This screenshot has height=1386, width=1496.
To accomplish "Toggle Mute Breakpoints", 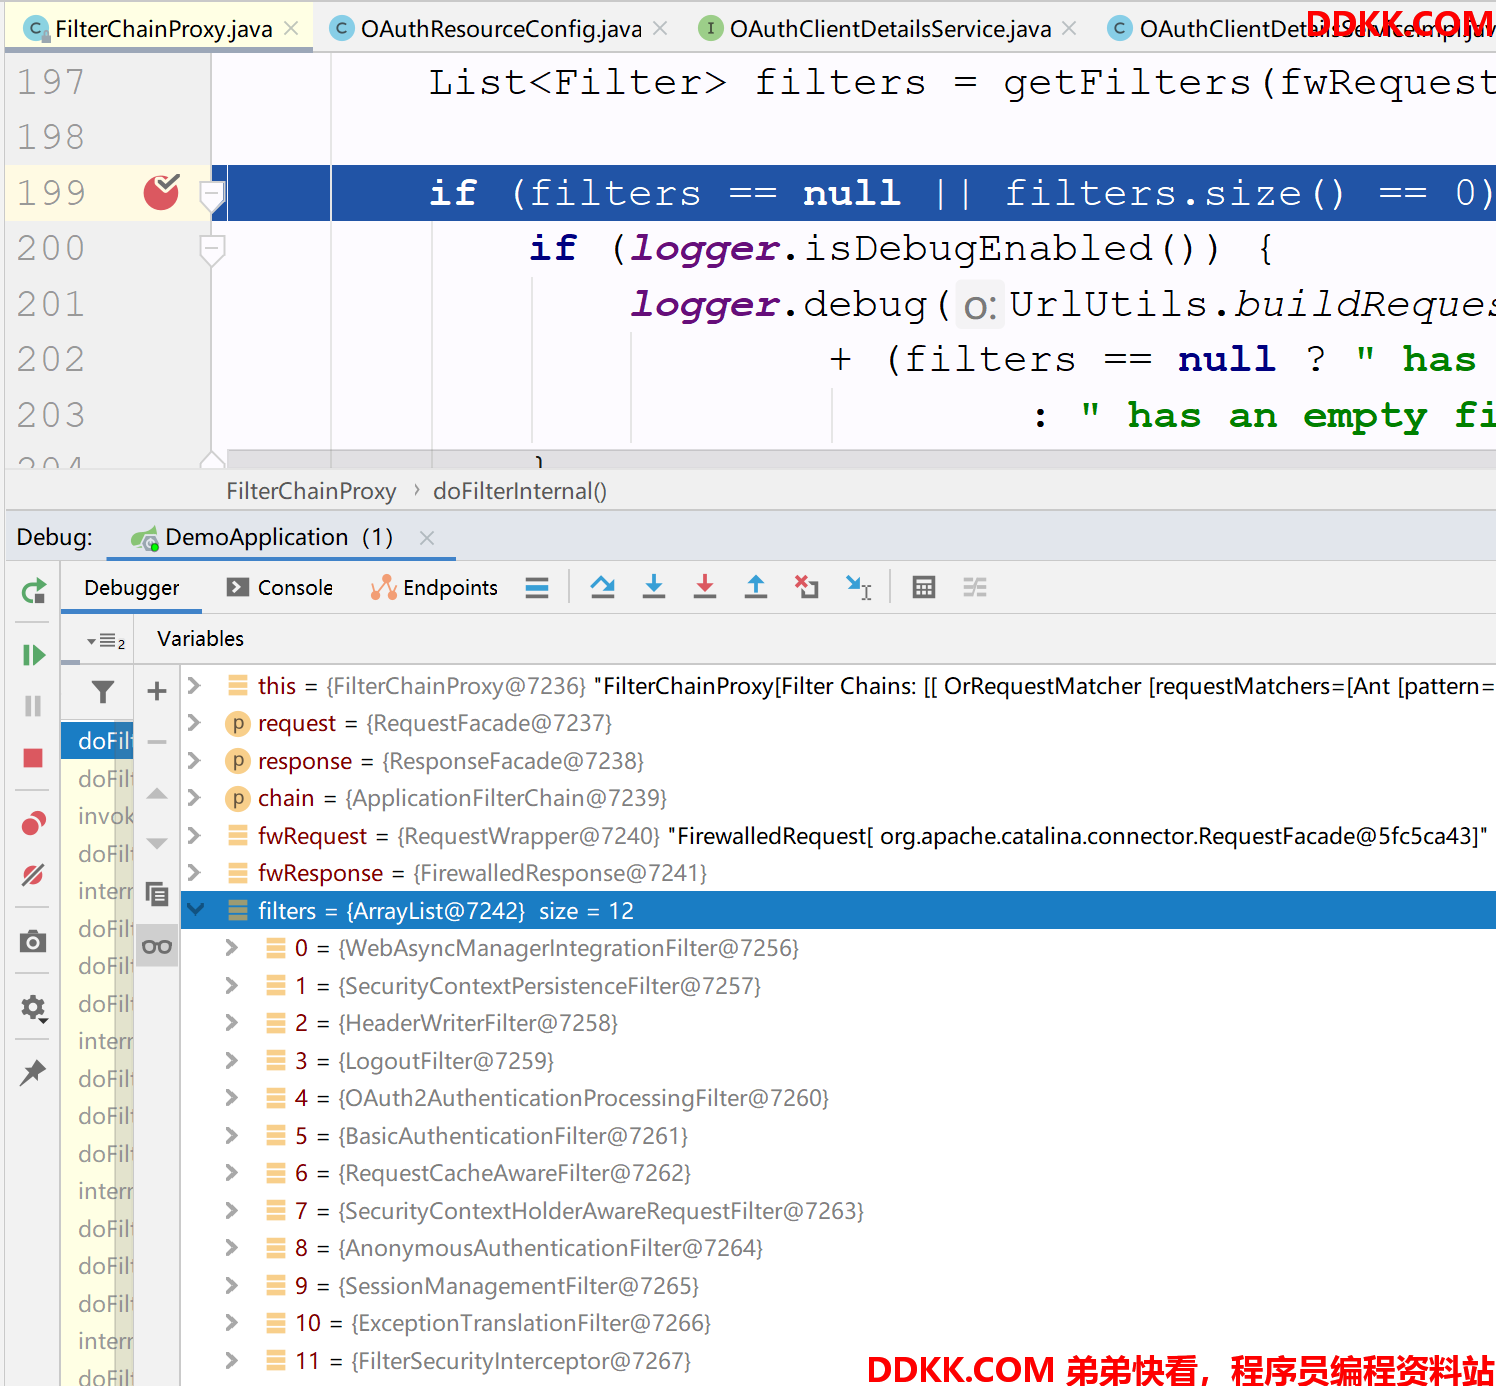I will pyautogui.click(x=33, y=875).
